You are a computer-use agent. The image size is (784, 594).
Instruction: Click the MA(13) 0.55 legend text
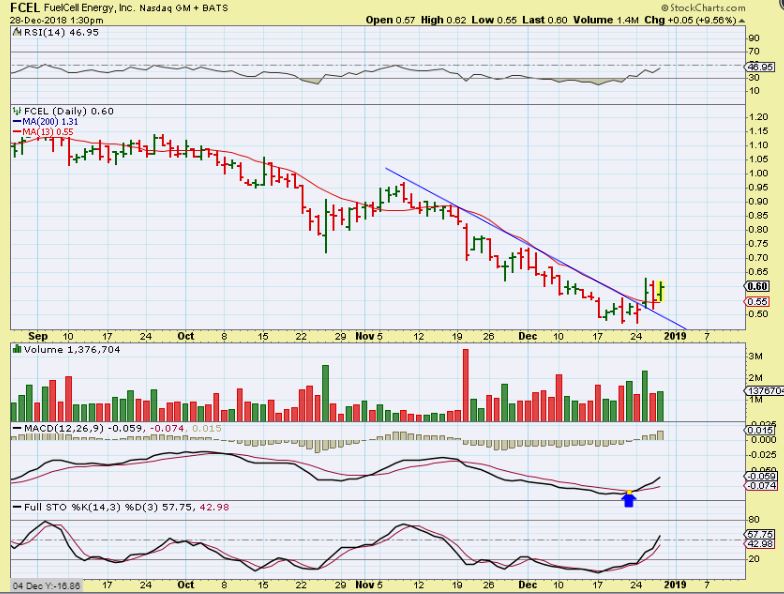click(48, 132)
